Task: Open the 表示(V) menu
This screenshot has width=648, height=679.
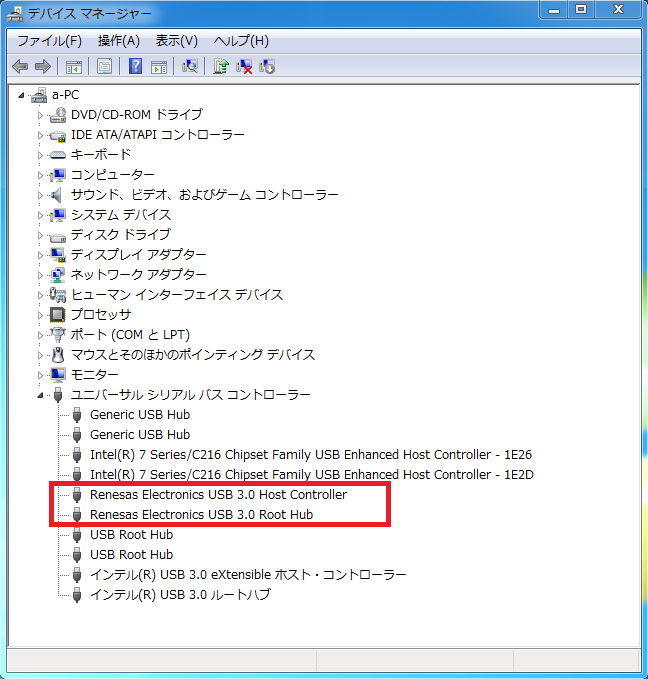Action: pos(176,41)
